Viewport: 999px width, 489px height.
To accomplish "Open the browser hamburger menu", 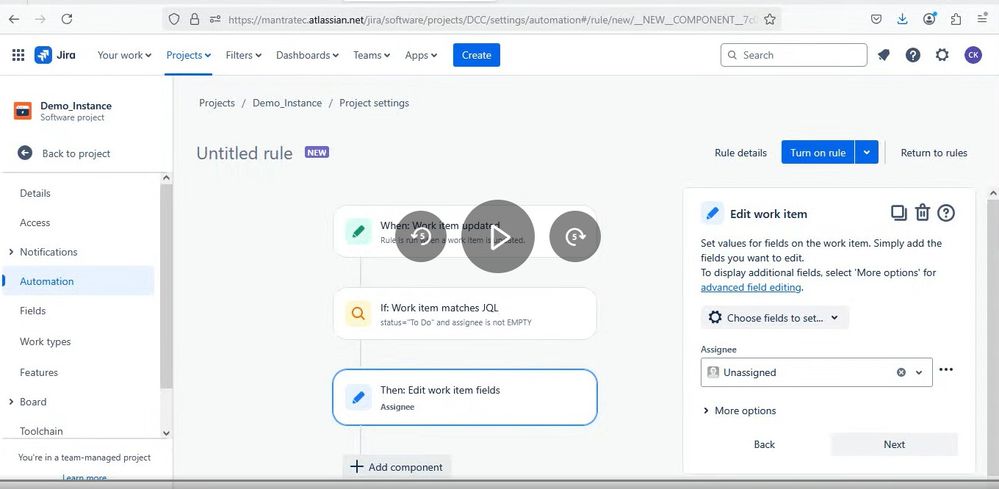I will pyautogui.click(x=982, y=19).
